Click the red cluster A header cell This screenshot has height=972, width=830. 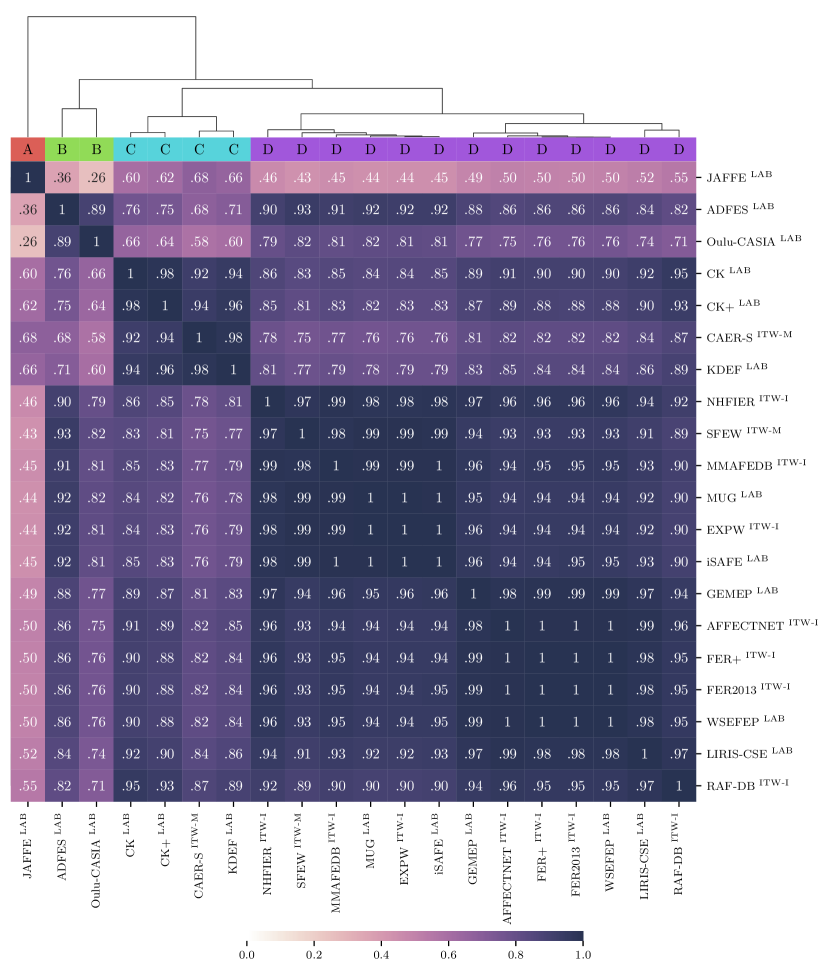coord(28,149)
